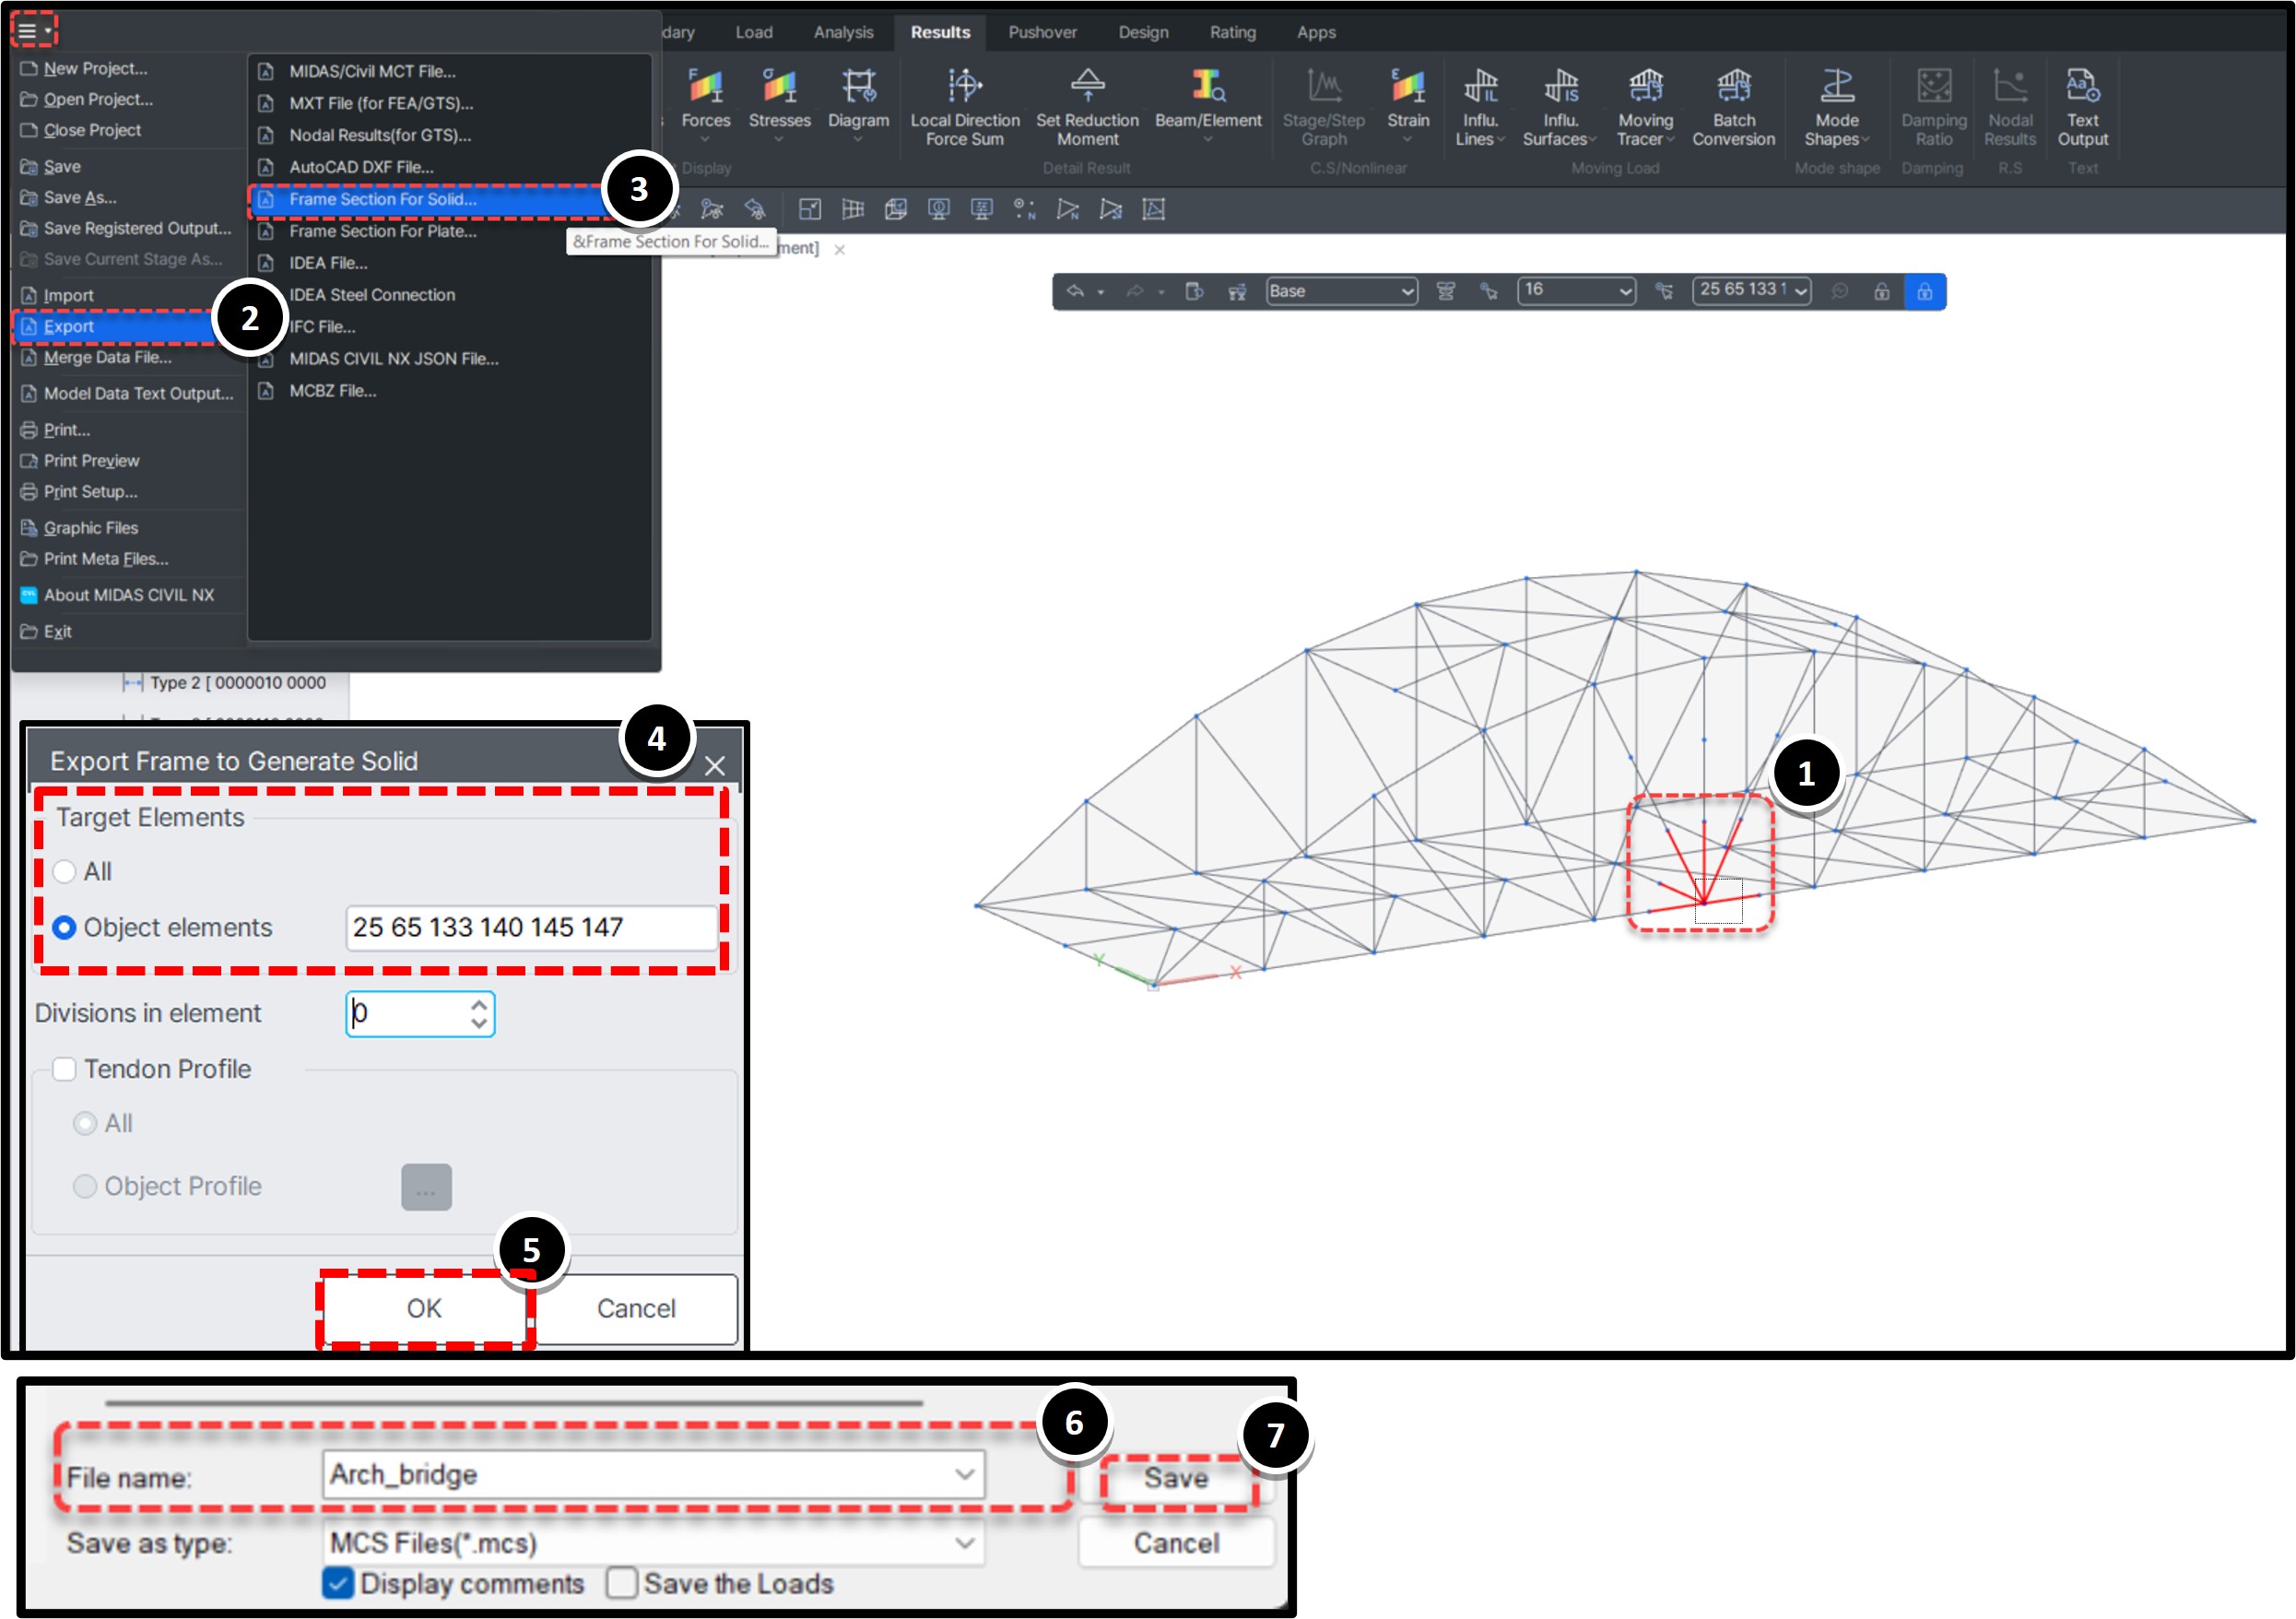The image size is (2296, 1619).
Task: Select Frame Section For Plate from menu
Action: (x=383, y=231)
